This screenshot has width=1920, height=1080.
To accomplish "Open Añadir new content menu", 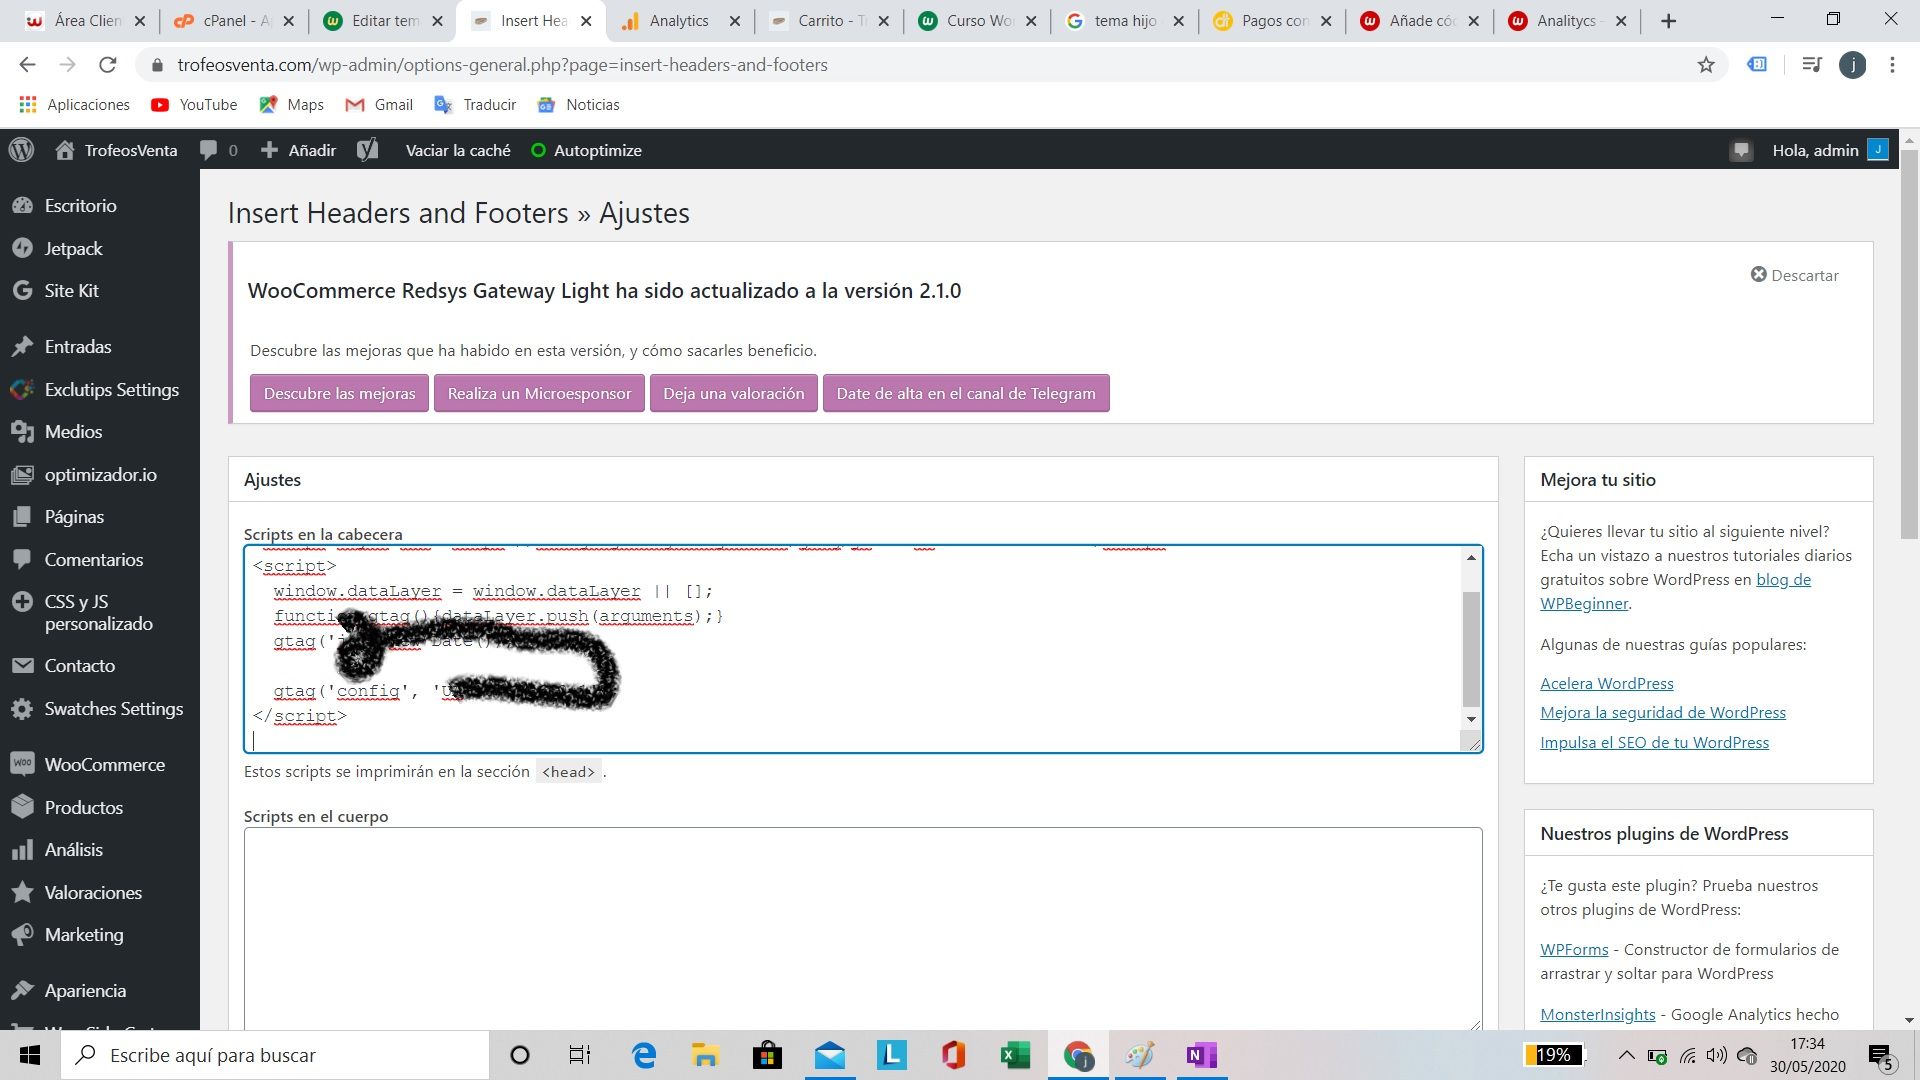I will [298, 150].
